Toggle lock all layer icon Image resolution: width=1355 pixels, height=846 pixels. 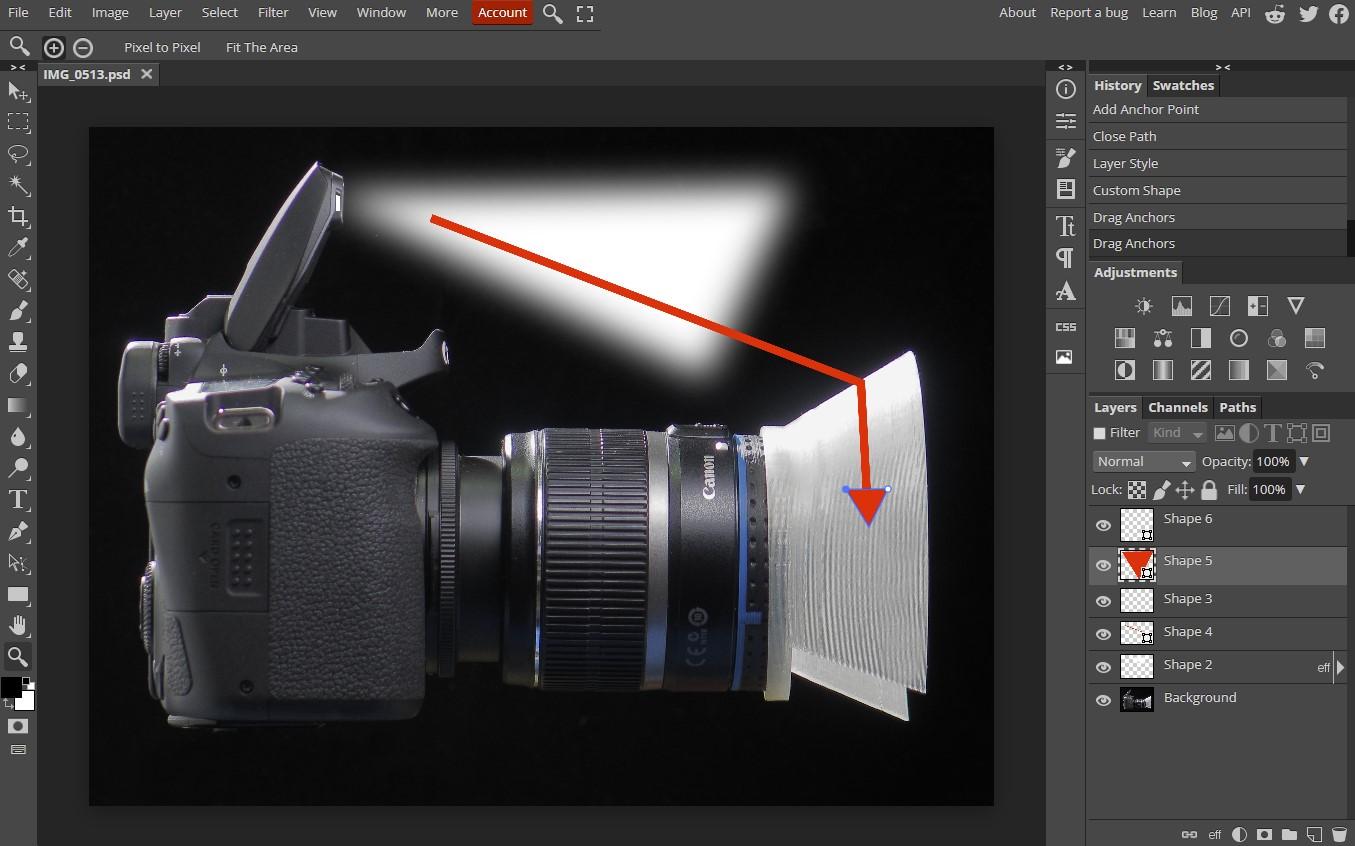click(1209, 490)
